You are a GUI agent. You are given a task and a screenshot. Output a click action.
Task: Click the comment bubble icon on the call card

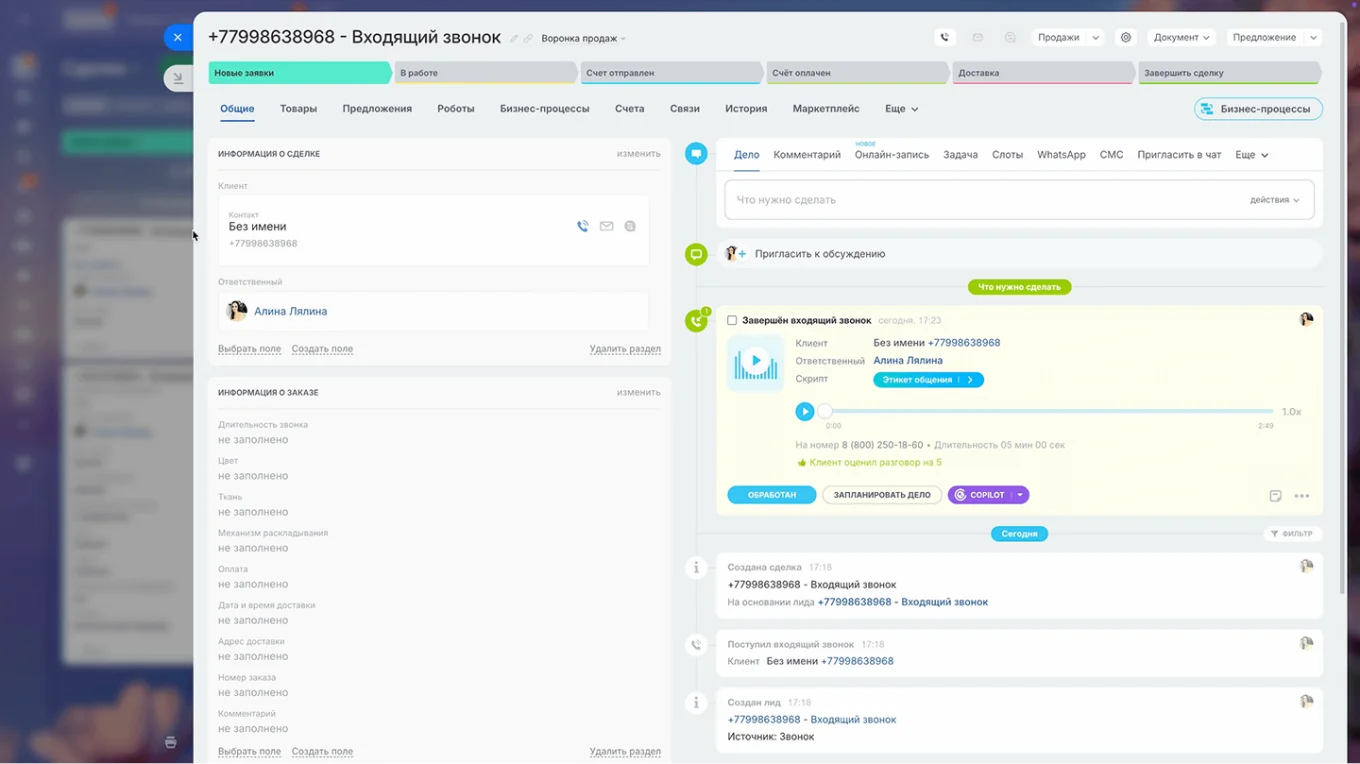(x=1274, y=495)
